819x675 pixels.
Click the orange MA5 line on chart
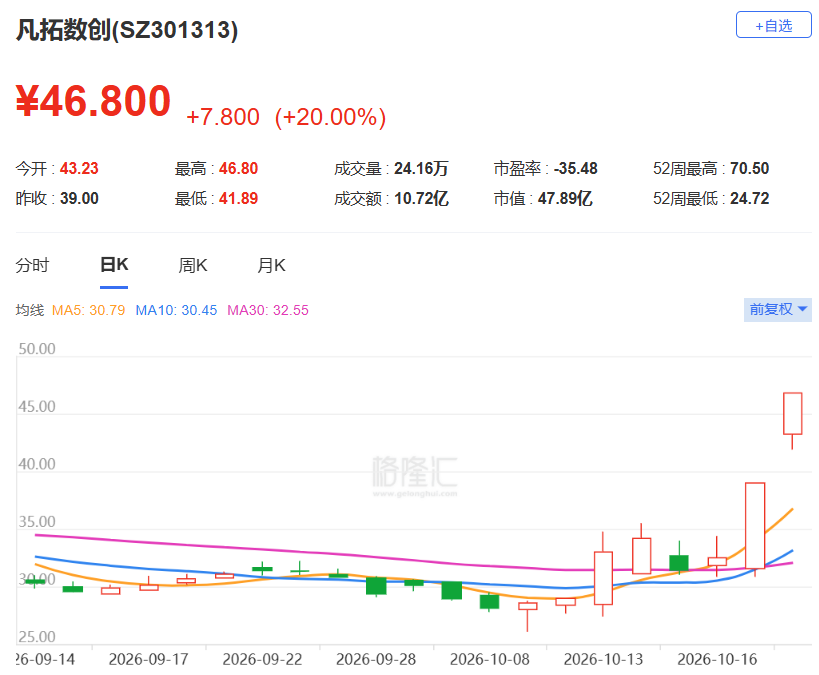pos(778,520)
